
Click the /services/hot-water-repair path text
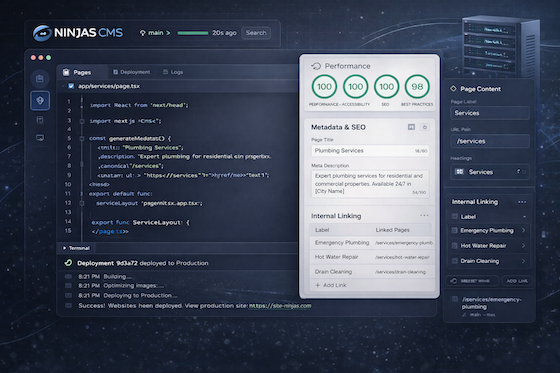tap(402, 257)
